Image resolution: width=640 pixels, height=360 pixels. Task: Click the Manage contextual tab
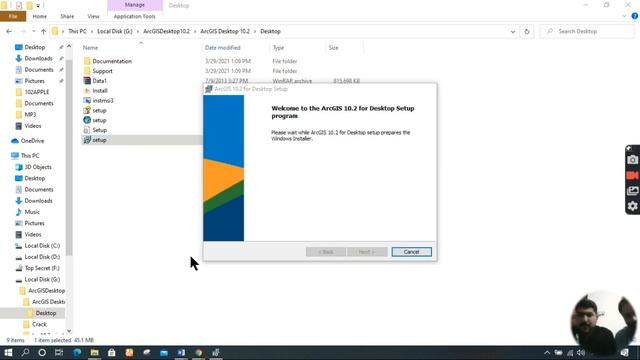(135, 5)
